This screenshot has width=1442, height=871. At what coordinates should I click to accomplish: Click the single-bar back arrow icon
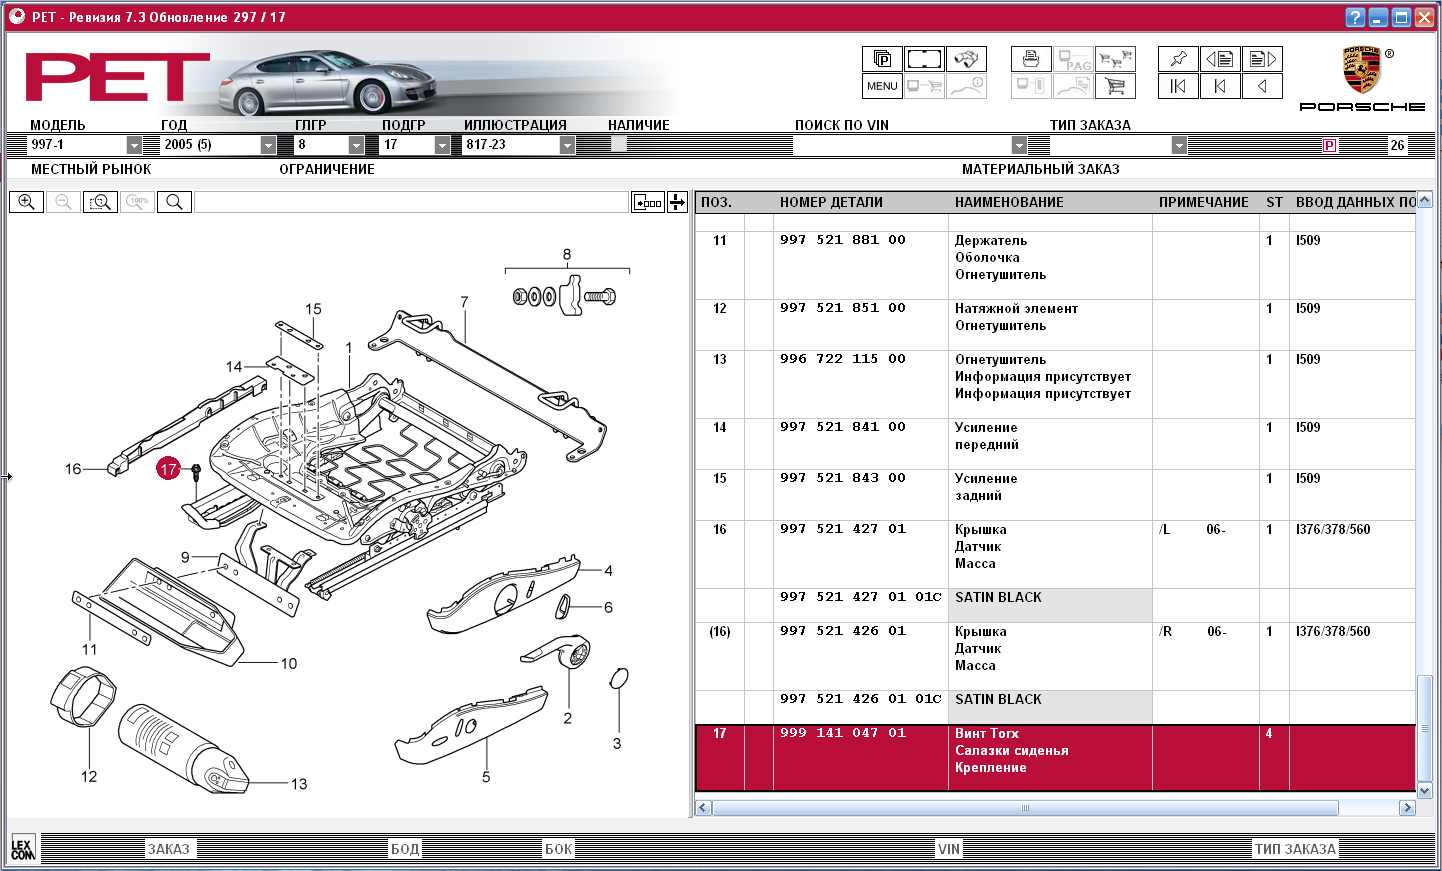coord(1220,86)
